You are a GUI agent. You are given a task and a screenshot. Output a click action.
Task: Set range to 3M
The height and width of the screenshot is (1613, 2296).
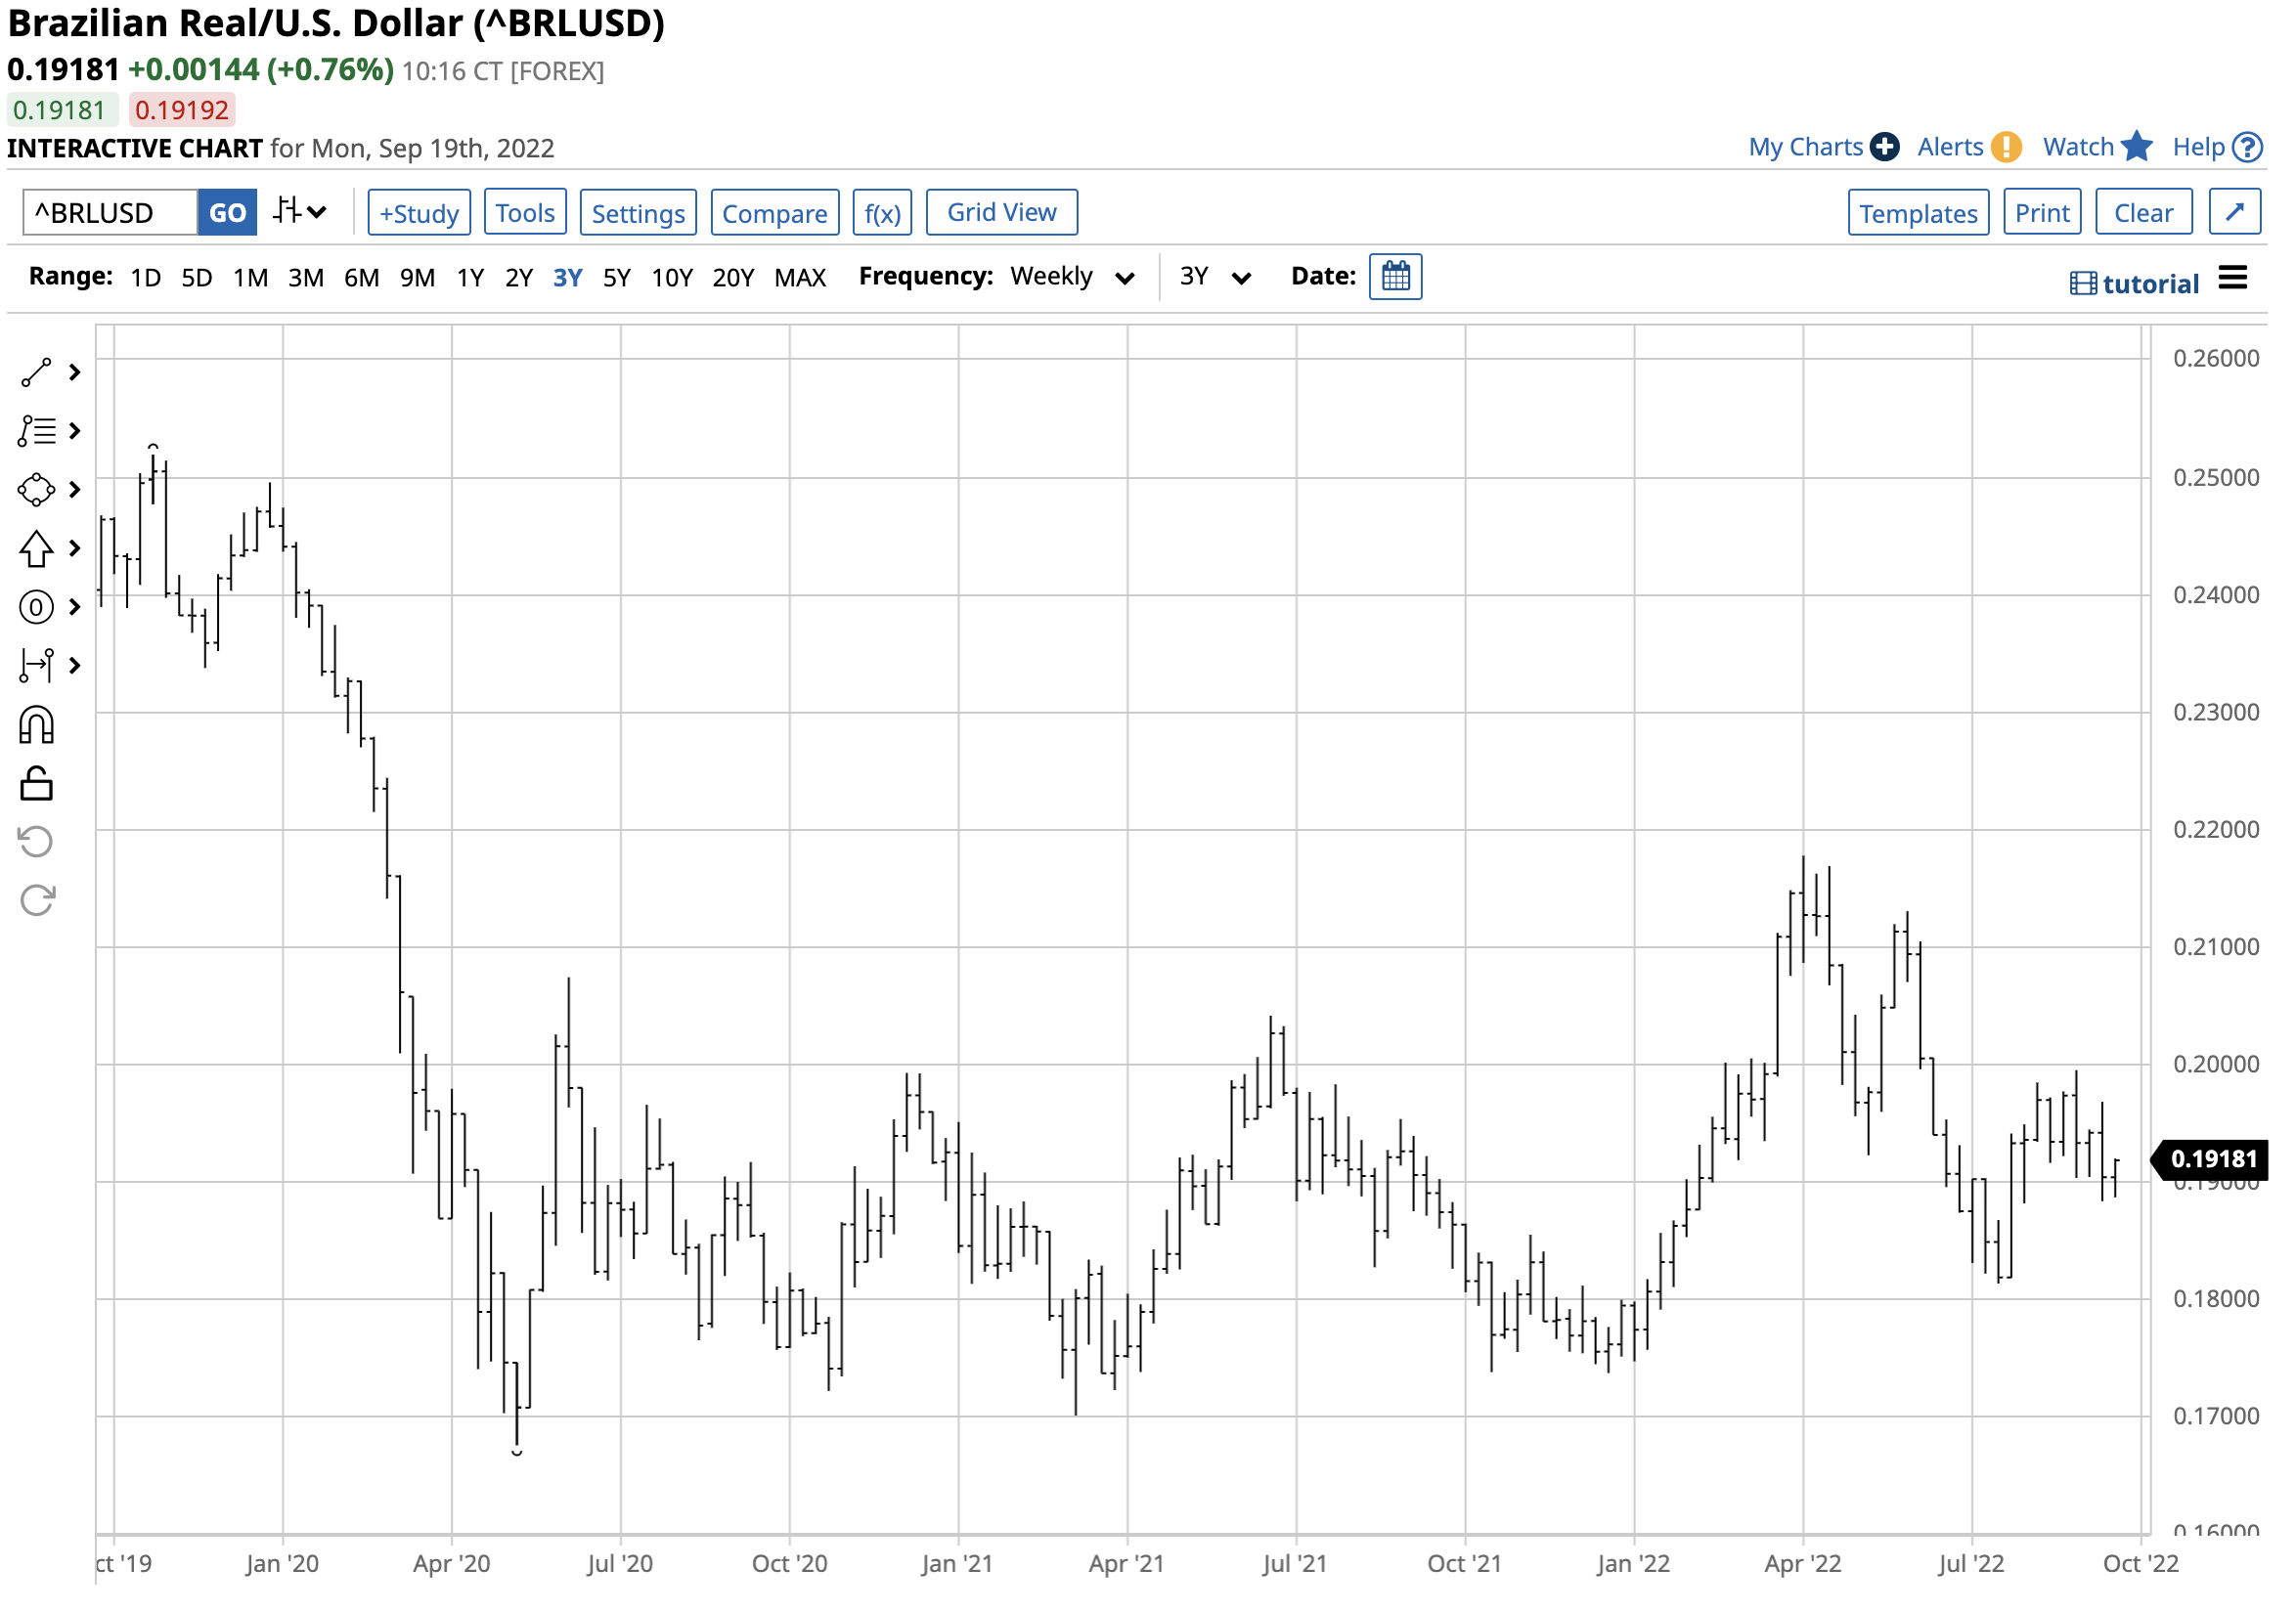click(x=307, y=278)
